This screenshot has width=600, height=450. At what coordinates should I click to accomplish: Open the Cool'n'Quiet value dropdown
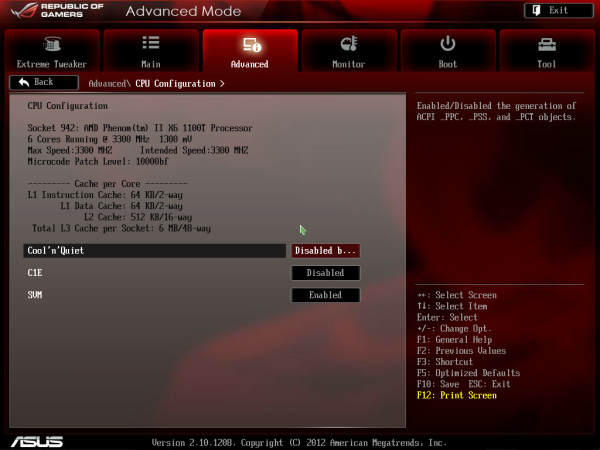pyautogui.click(x=325, y=251)
